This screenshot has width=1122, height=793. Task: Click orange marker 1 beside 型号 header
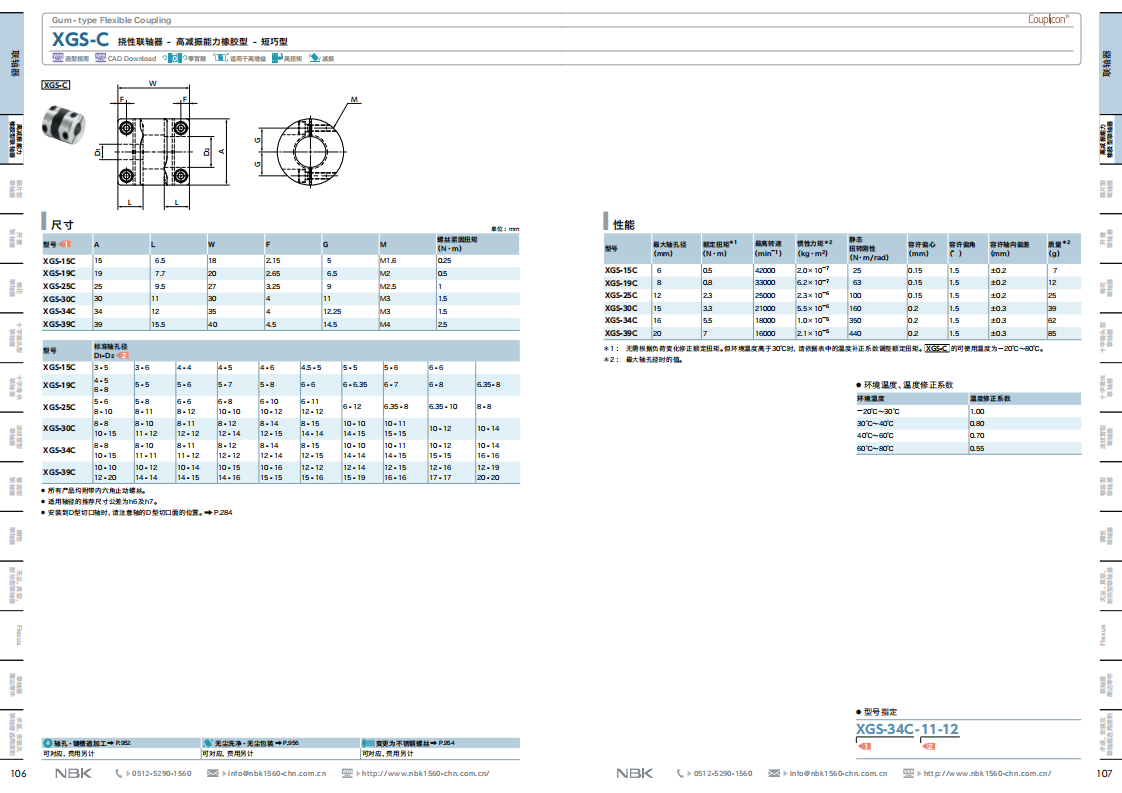coord(65,245)
